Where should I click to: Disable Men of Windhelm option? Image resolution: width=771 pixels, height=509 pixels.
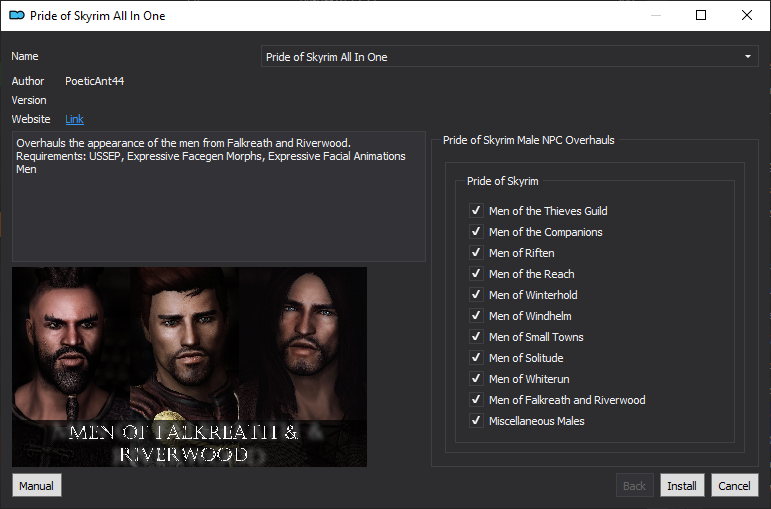[x=476, y=316]
